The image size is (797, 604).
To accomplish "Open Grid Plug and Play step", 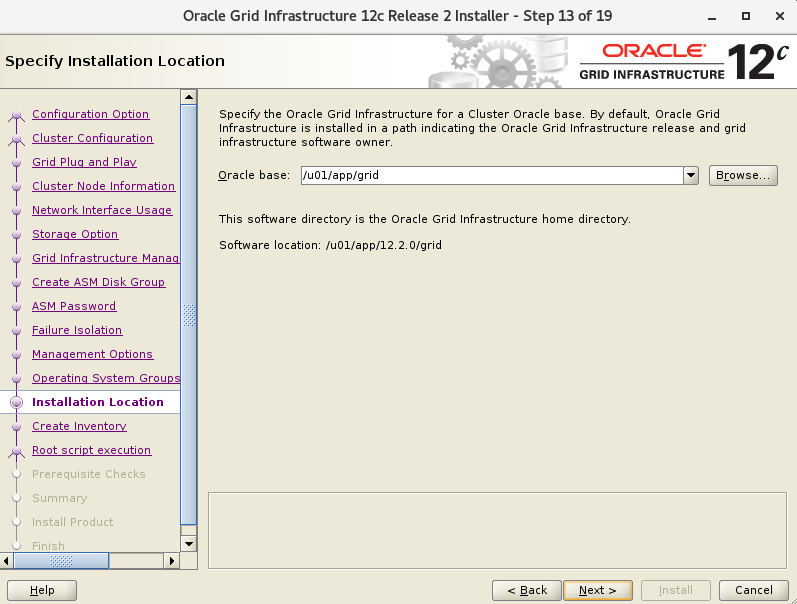I will [84, 162].
